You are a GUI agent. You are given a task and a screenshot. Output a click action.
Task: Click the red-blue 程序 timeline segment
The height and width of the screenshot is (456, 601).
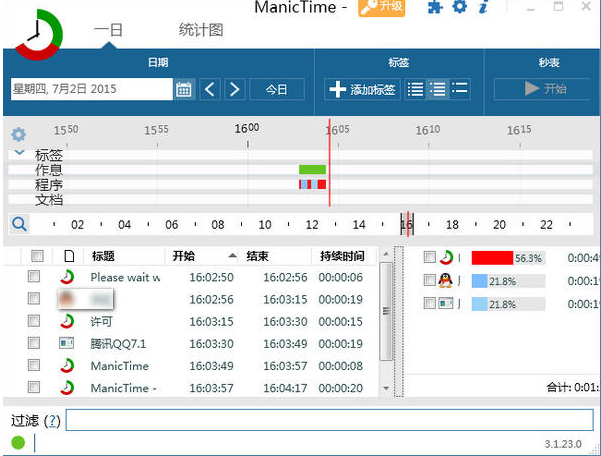[x=312, y=184]
